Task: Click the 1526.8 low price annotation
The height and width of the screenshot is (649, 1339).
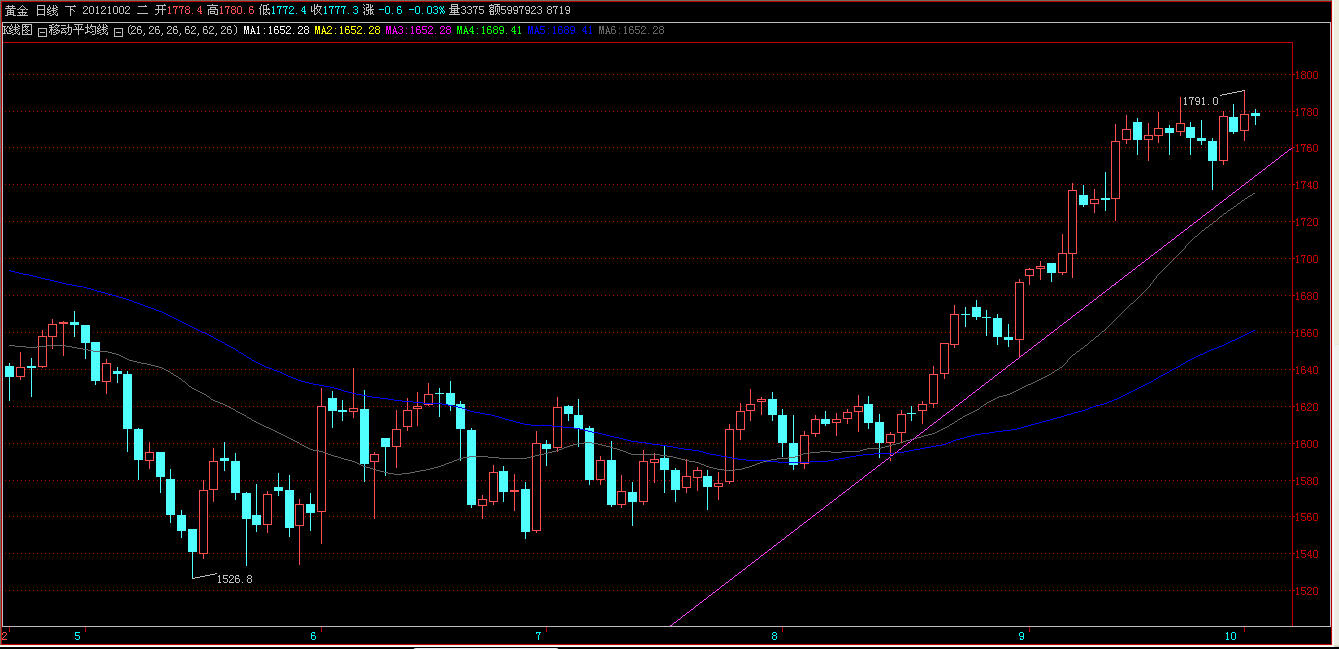Action: click(x=235, y=579)
